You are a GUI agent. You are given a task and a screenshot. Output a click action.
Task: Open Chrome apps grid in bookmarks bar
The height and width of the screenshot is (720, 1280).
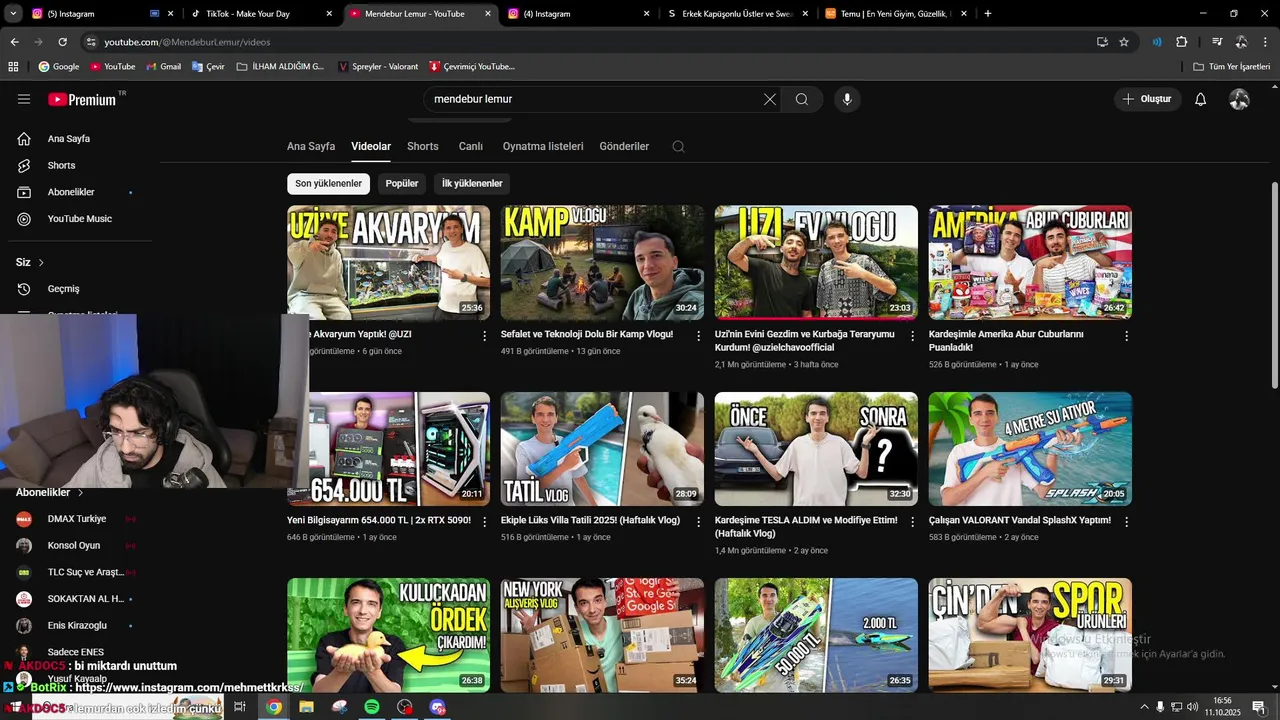point(13,66)
